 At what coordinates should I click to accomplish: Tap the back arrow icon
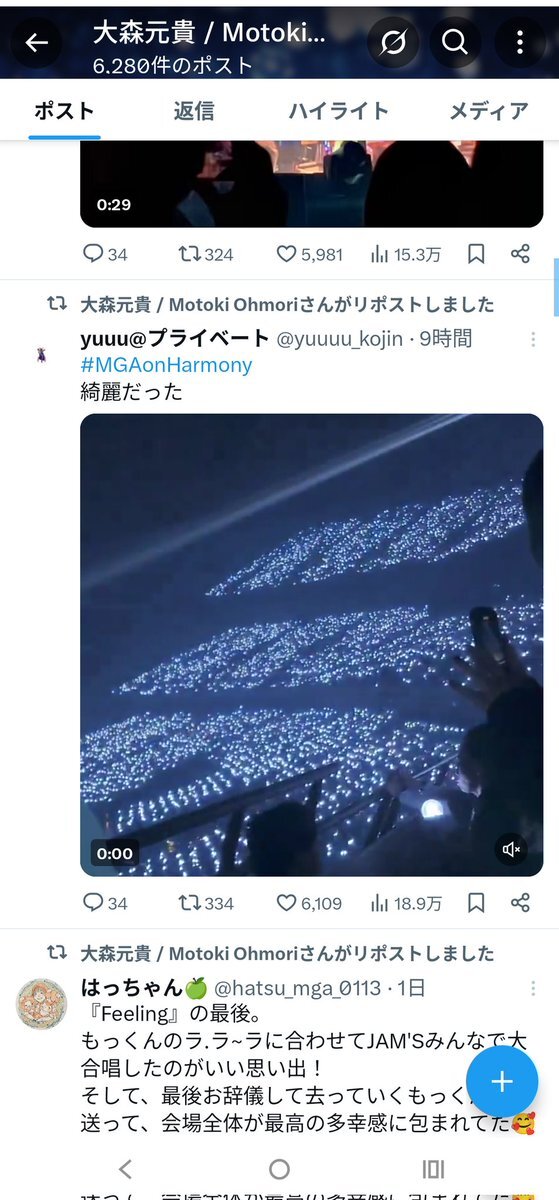pos(36,43)
